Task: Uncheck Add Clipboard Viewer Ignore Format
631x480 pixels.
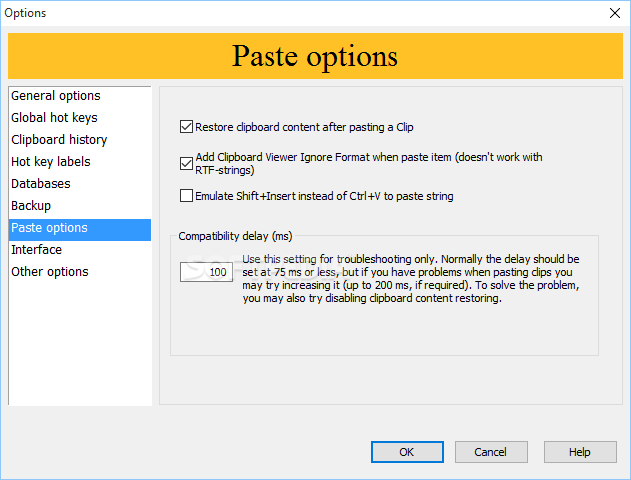Action: [186, 164]
